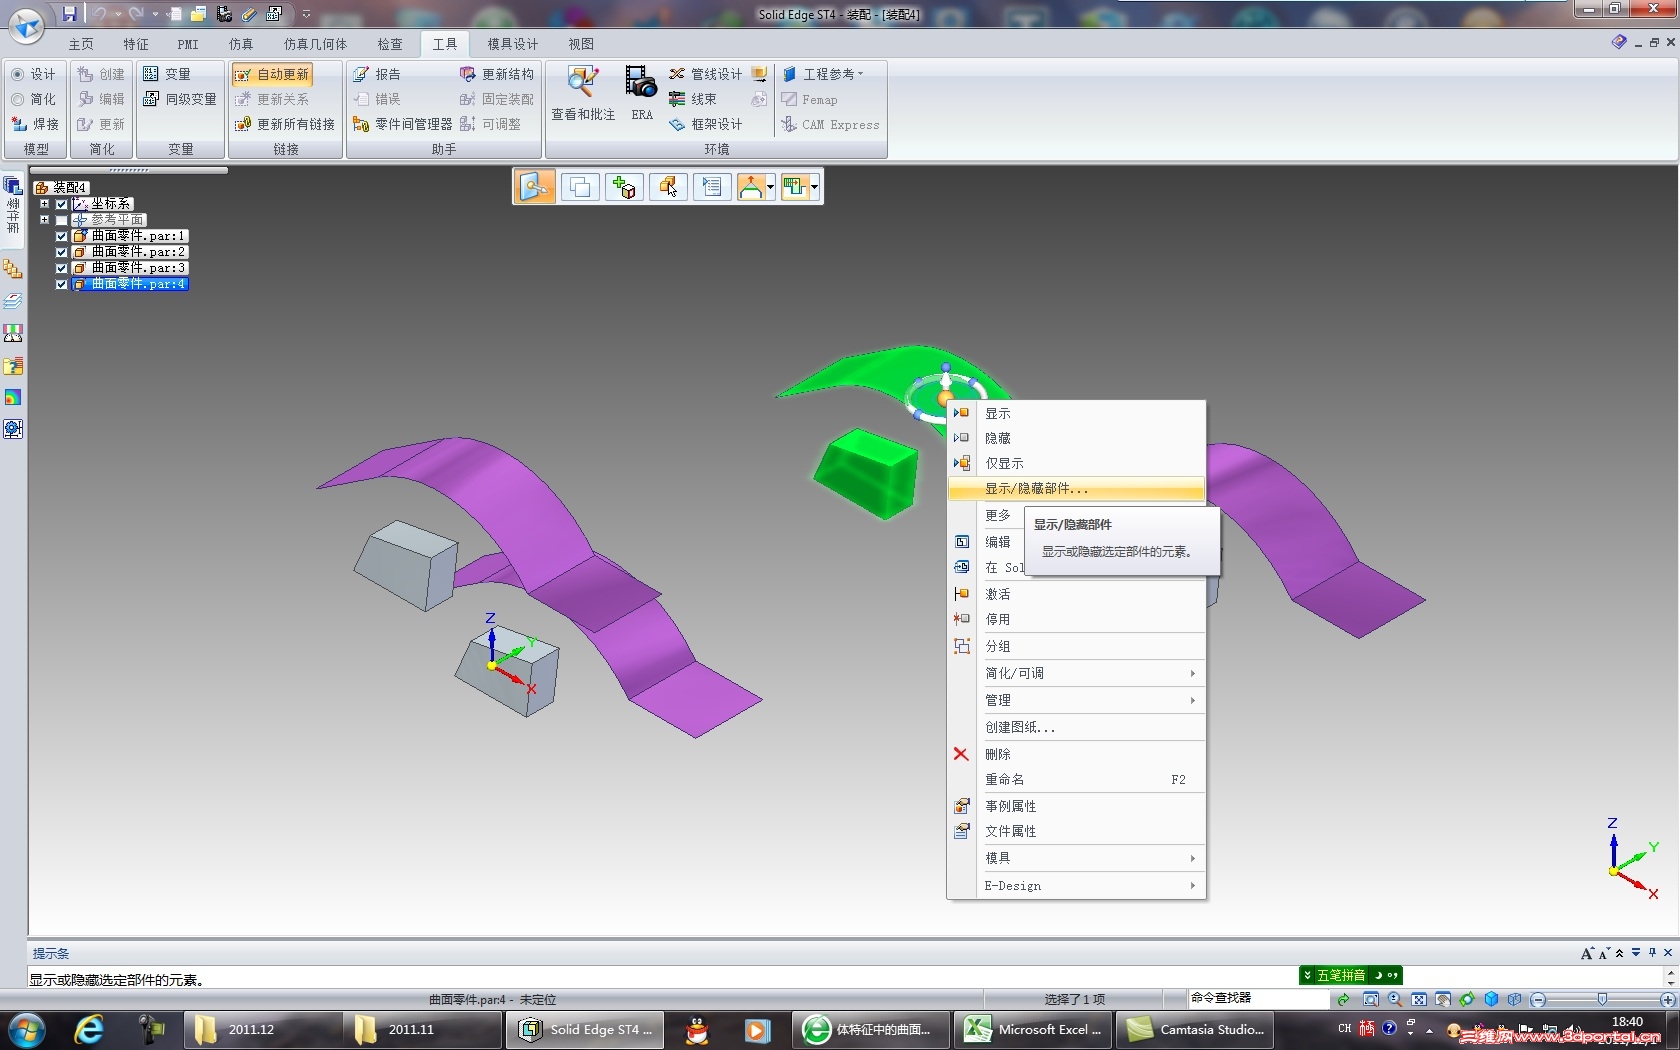Open the gear icon tab in left sidebar

coord(13,429)
